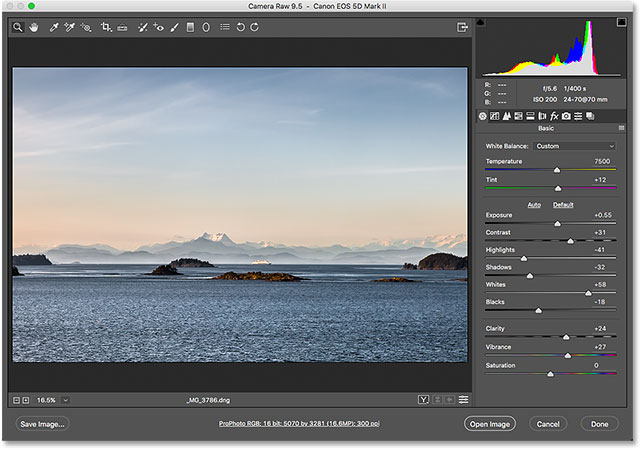The height and width of the screenshot is (450, 641).
Task: Click the Contrast slider handle
Action: click(x=571, y=241)
